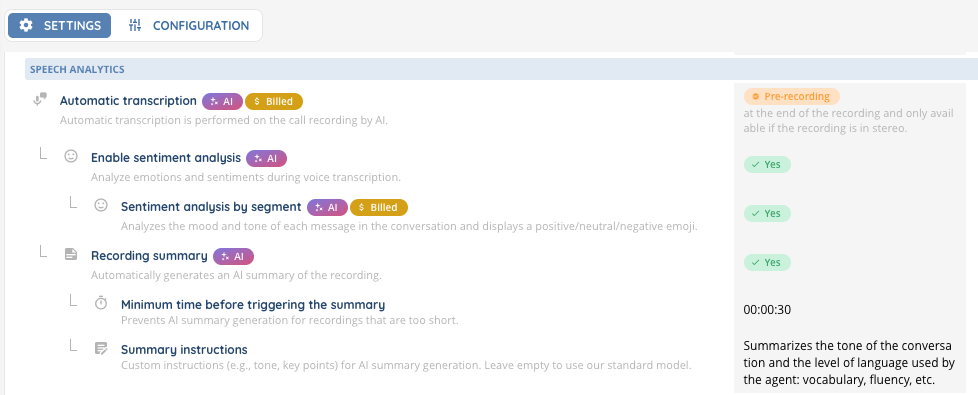Click the gear icon in the Settings tab
Image resolution: width=978 pixels, height=395 pixels.
point(26,26)
